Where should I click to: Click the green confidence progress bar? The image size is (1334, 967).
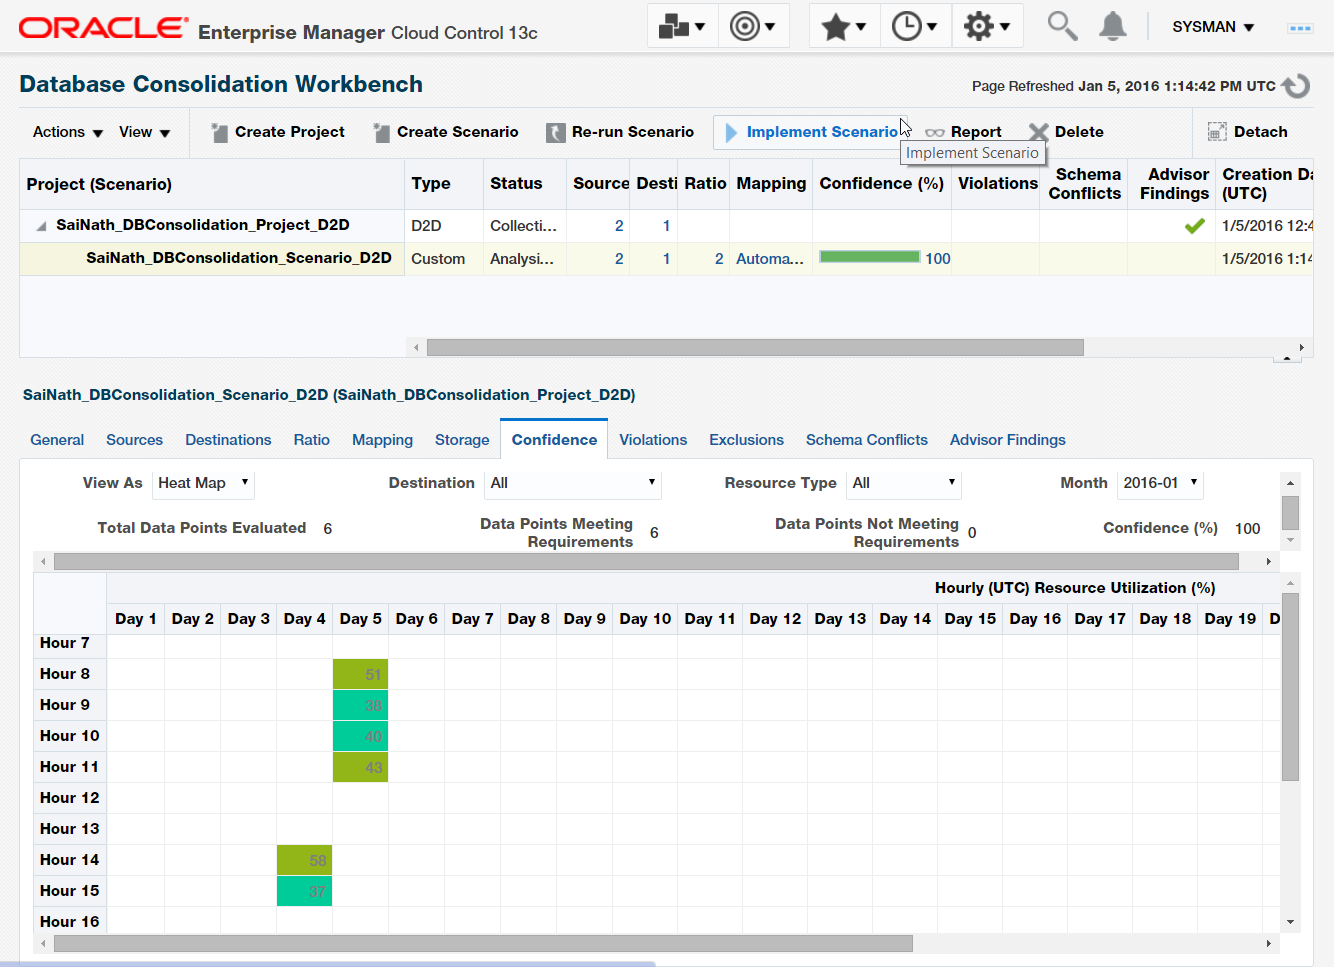pos(869,257)
